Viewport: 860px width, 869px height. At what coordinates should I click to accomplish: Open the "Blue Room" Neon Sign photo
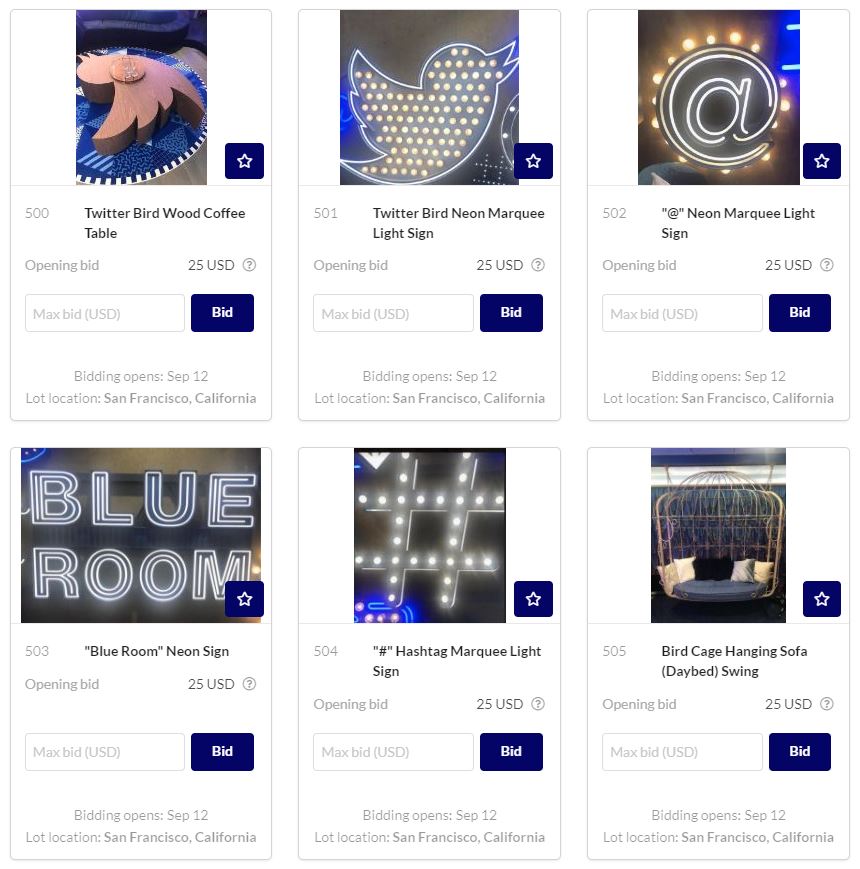tap(141, 535)
